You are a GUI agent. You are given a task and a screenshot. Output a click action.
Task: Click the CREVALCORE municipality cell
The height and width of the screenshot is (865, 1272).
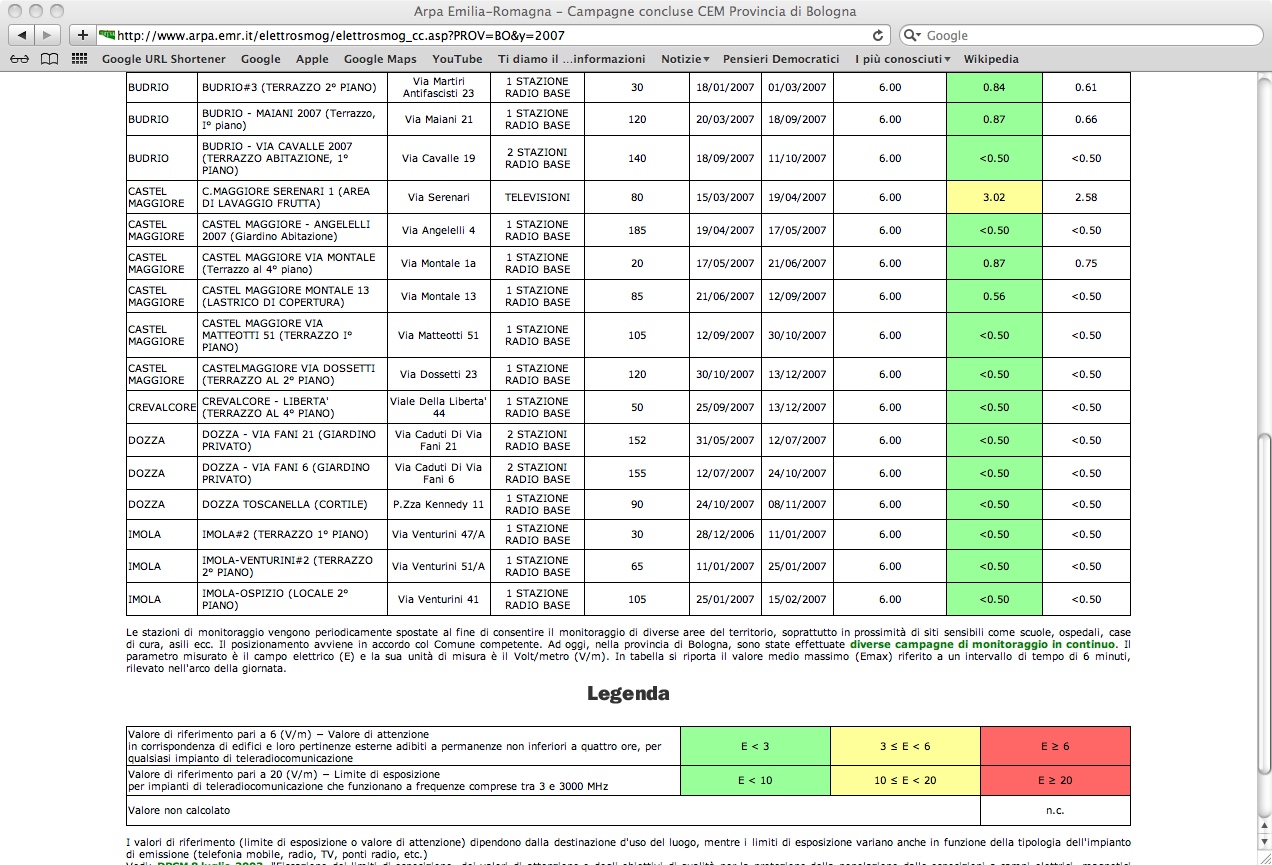pyautogui.click(x=162, y=407)
